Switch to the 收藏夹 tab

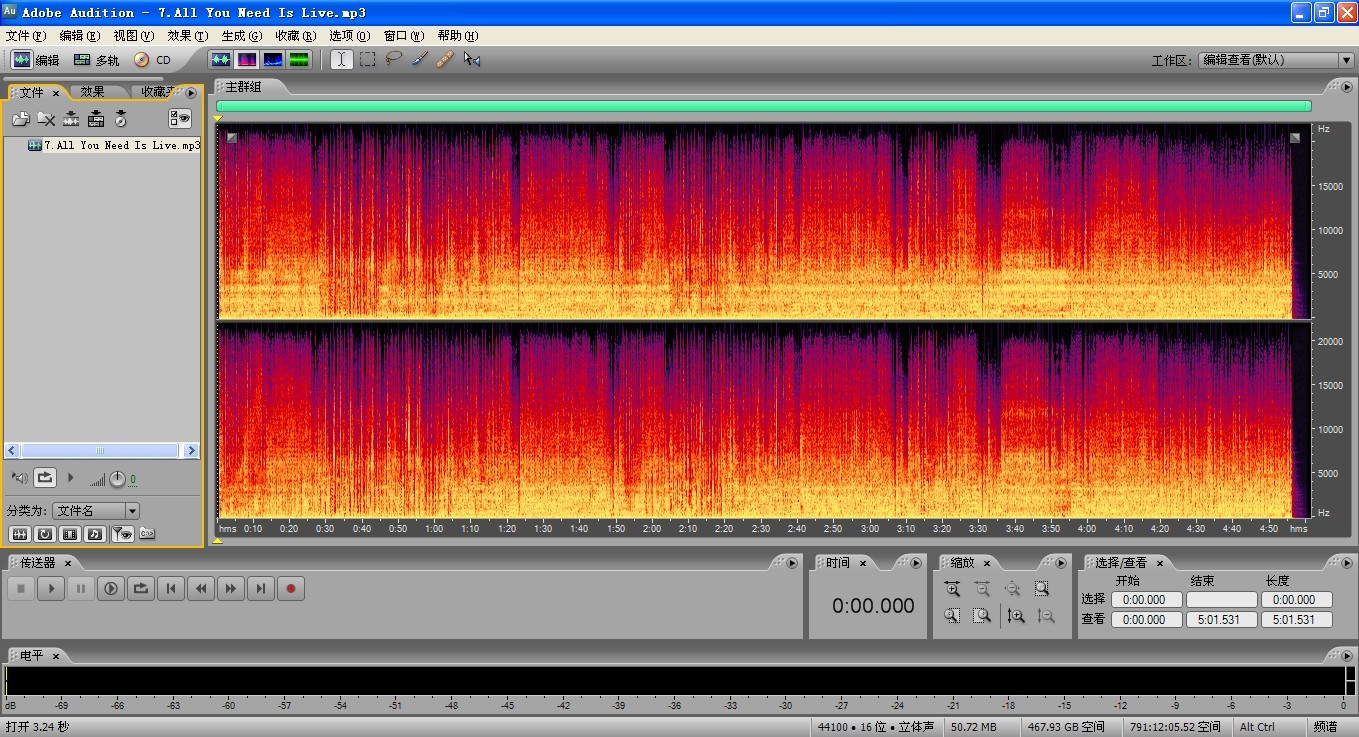[x=157, y=92]
